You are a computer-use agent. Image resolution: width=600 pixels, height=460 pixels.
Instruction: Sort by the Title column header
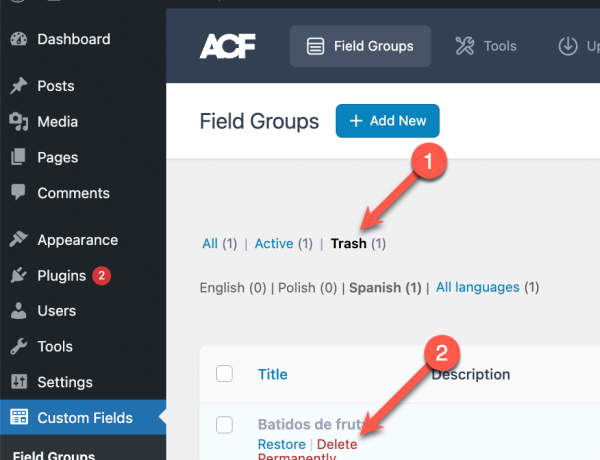272,374
